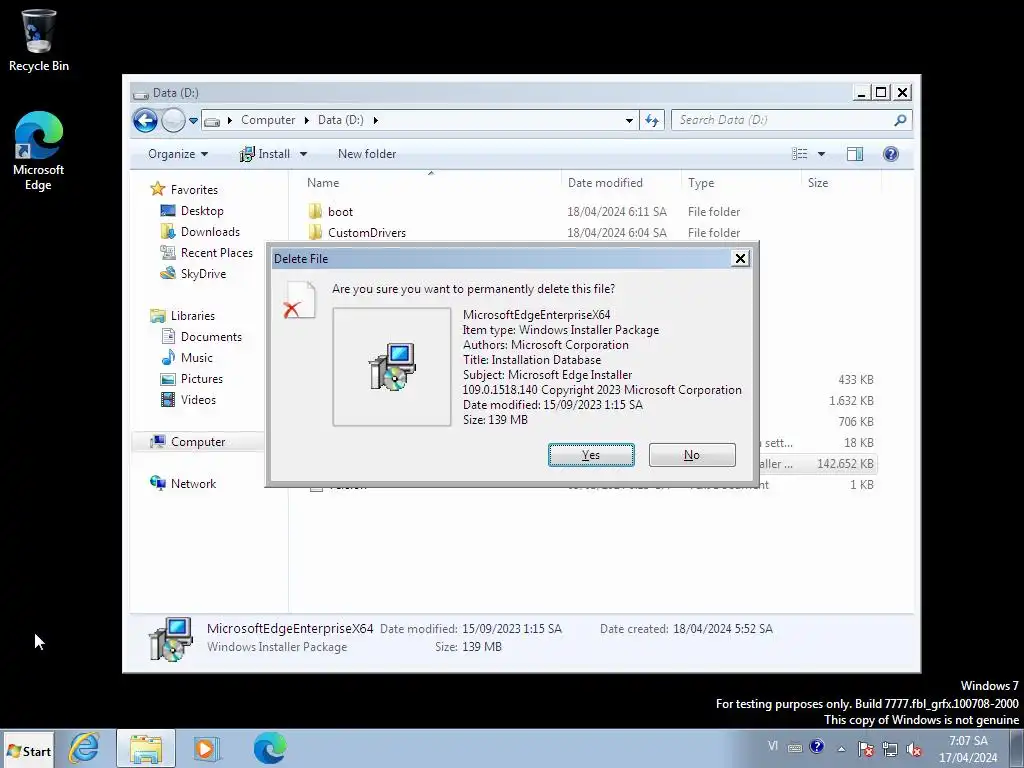Screen dimensions: 1024x768
Task: Click Computer in the address bar
Action: point(268,120)
